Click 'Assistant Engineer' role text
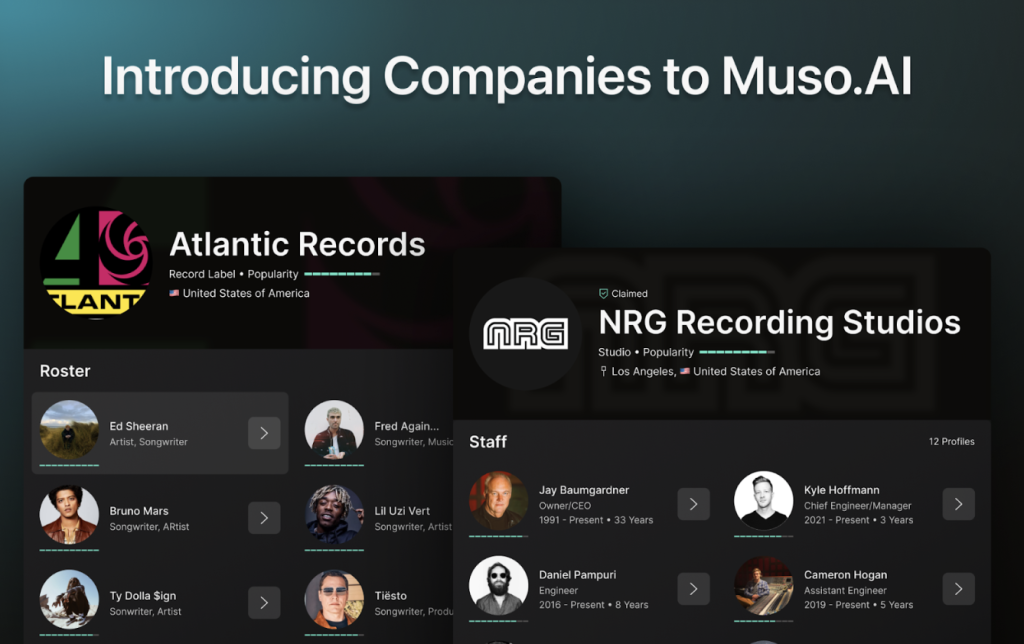This screenshot has height=644, width=1024. click(845, 590)
